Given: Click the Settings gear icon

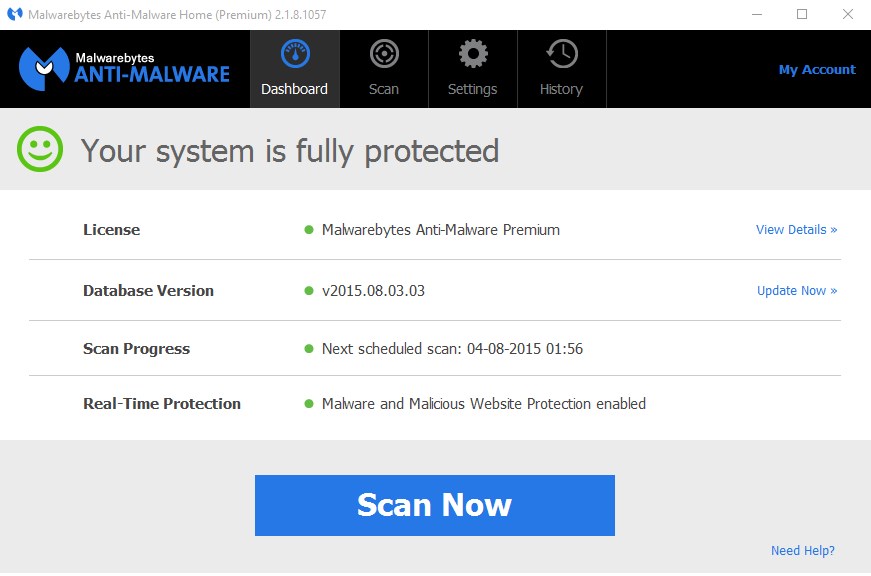Looking at the screenshot, I should 473,54.
